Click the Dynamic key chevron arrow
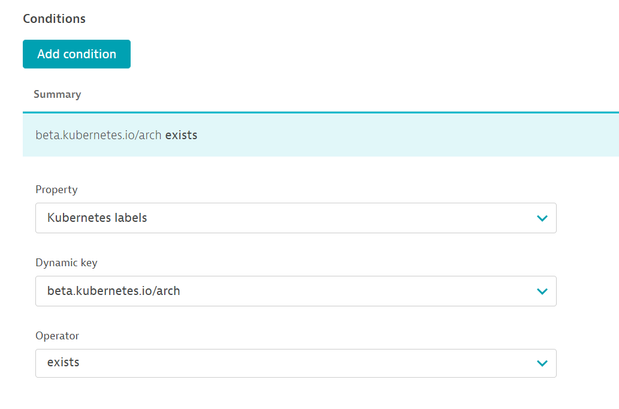Viewport: 619px width, 409px height. [x=541, y=291]
